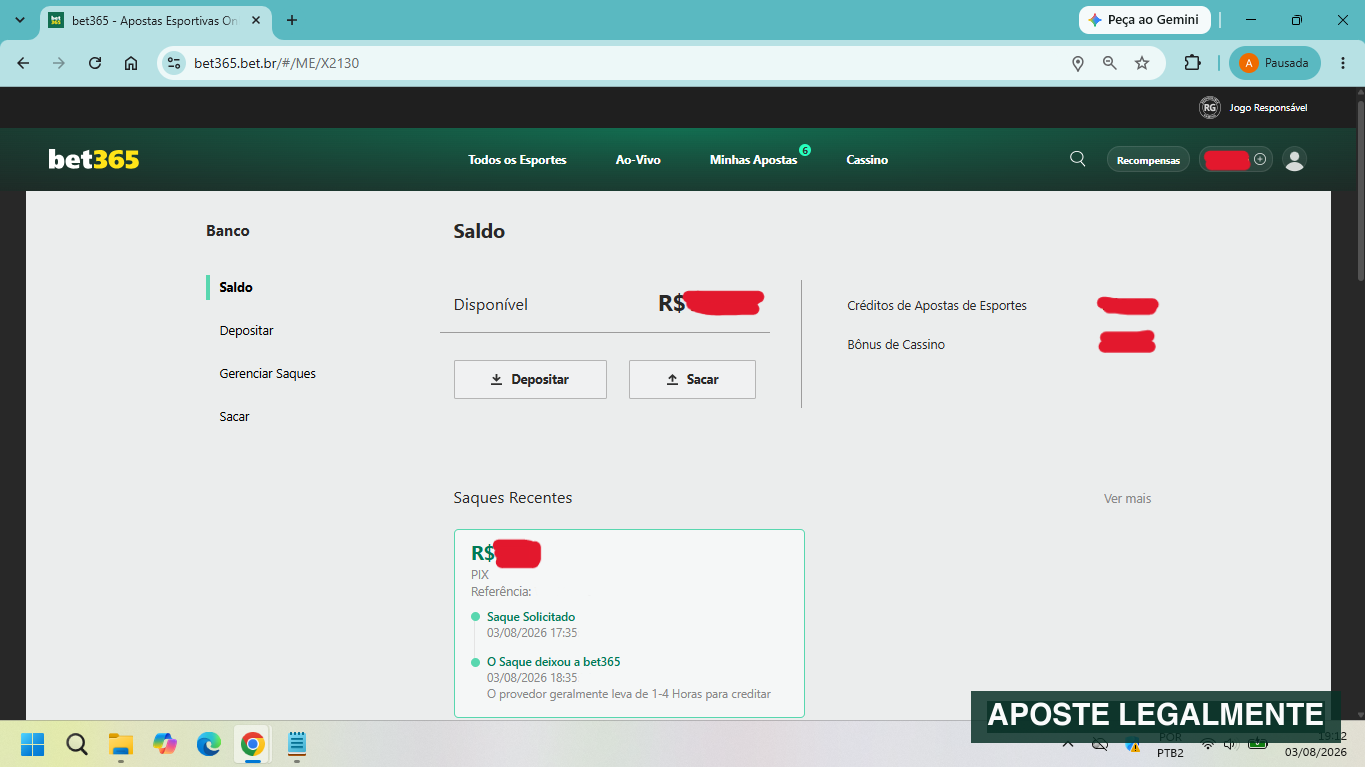Click the Windows Start button

33,744
